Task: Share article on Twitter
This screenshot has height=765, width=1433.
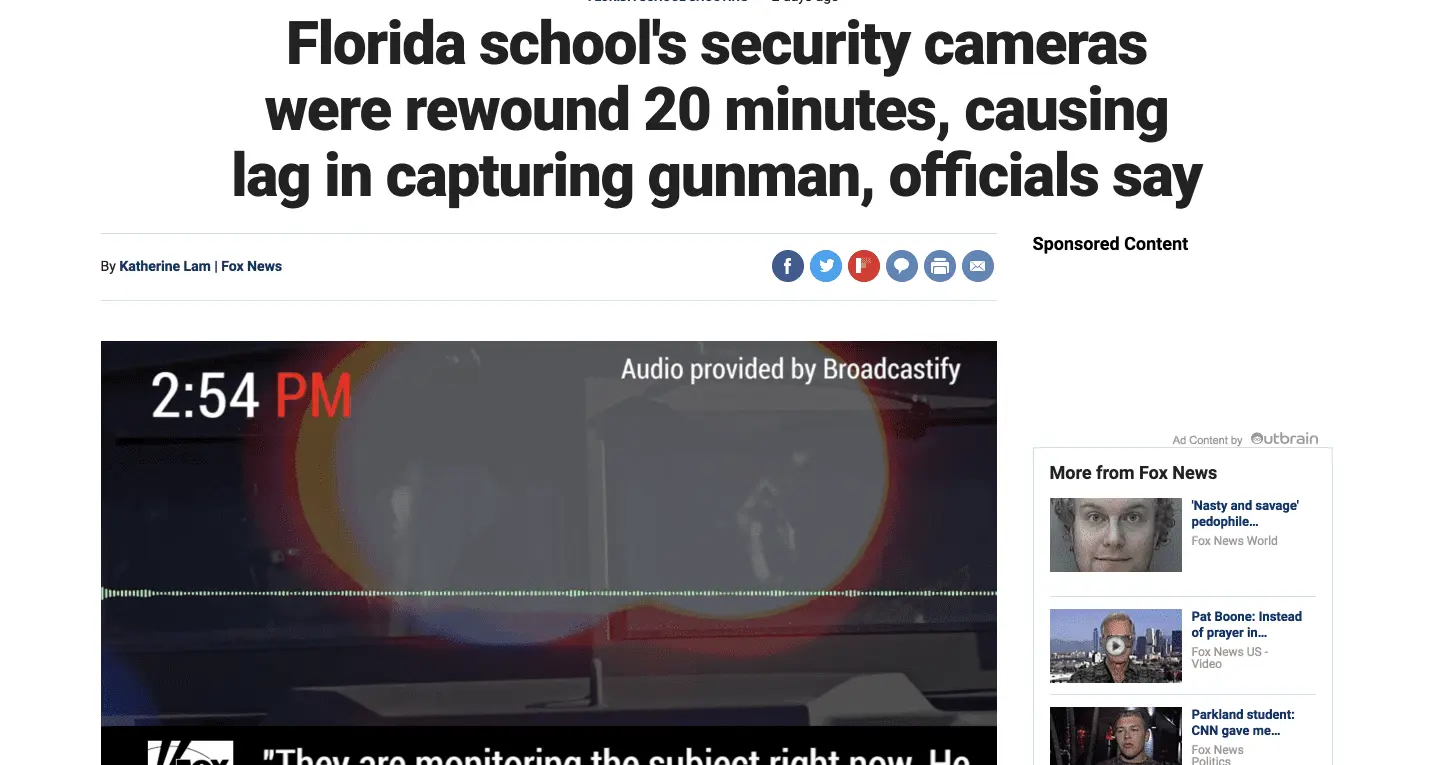Action: point(826,266)
